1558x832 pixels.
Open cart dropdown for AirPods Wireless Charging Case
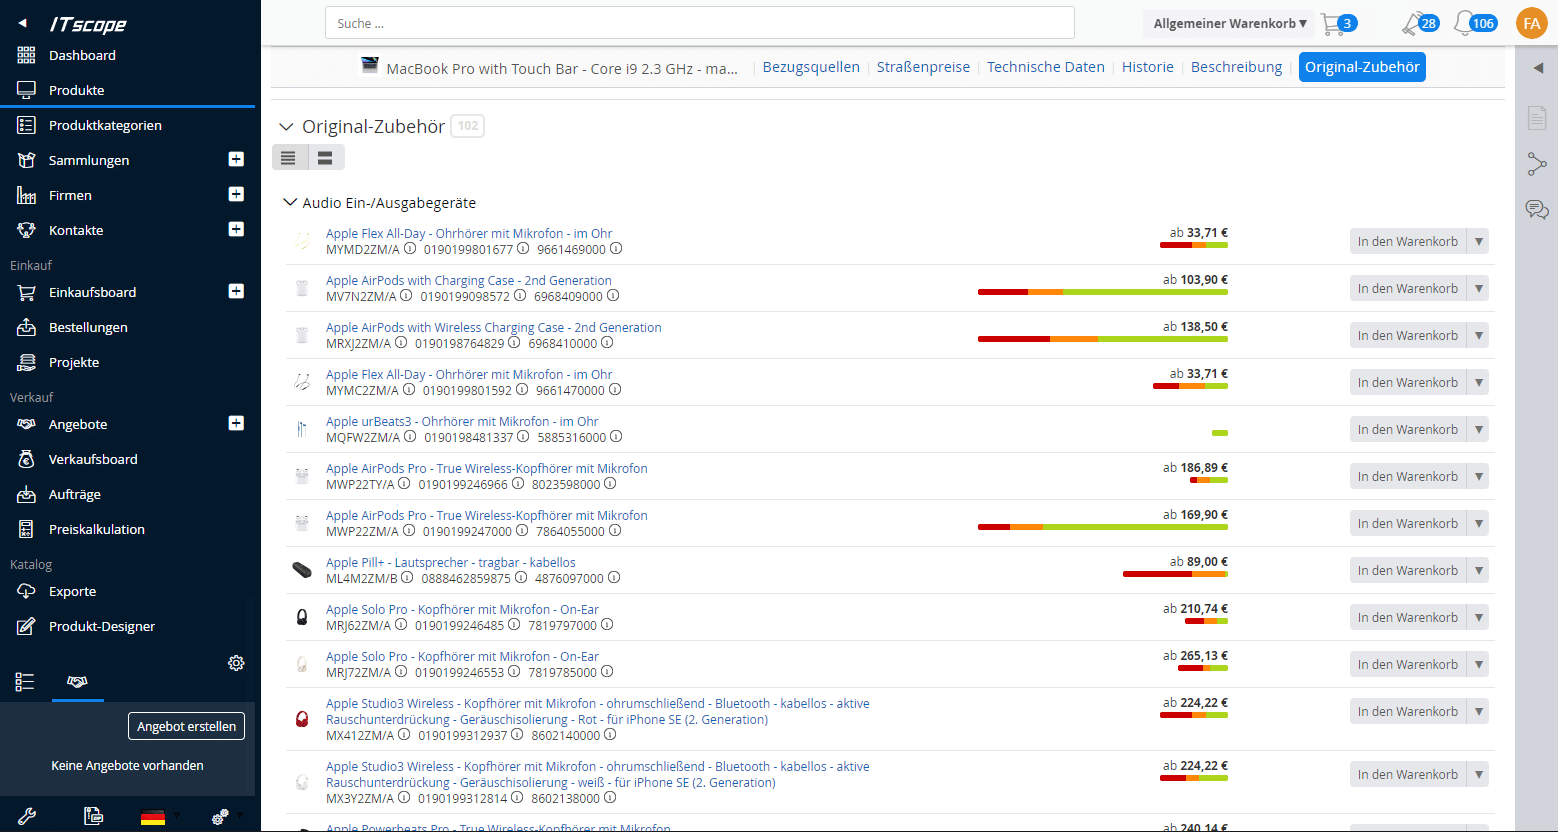[x=1478, y=335]
